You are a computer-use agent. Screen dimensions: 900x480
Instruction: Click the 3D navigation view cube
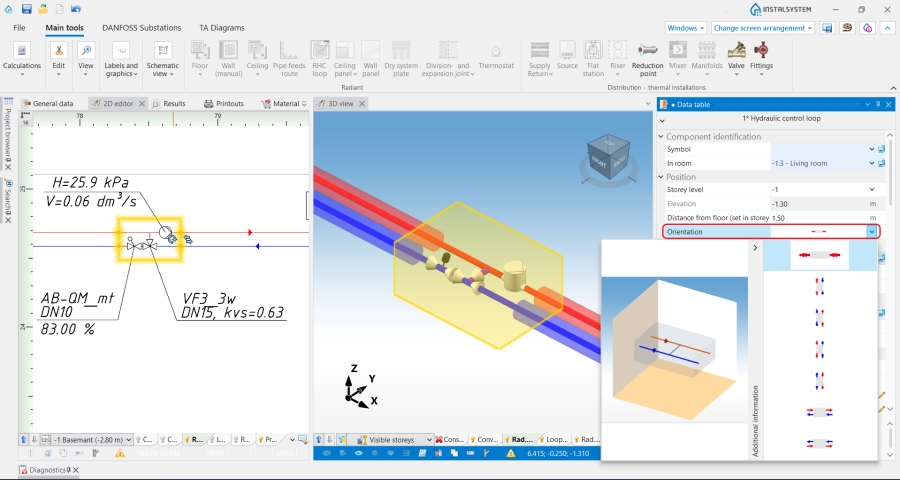(607, 157)
